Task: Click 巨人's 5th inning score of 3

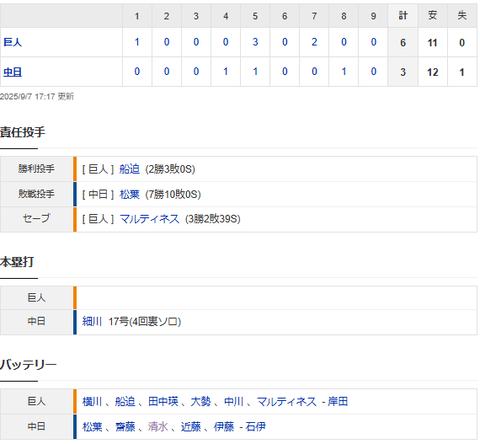Action: (x=255, y=42)
